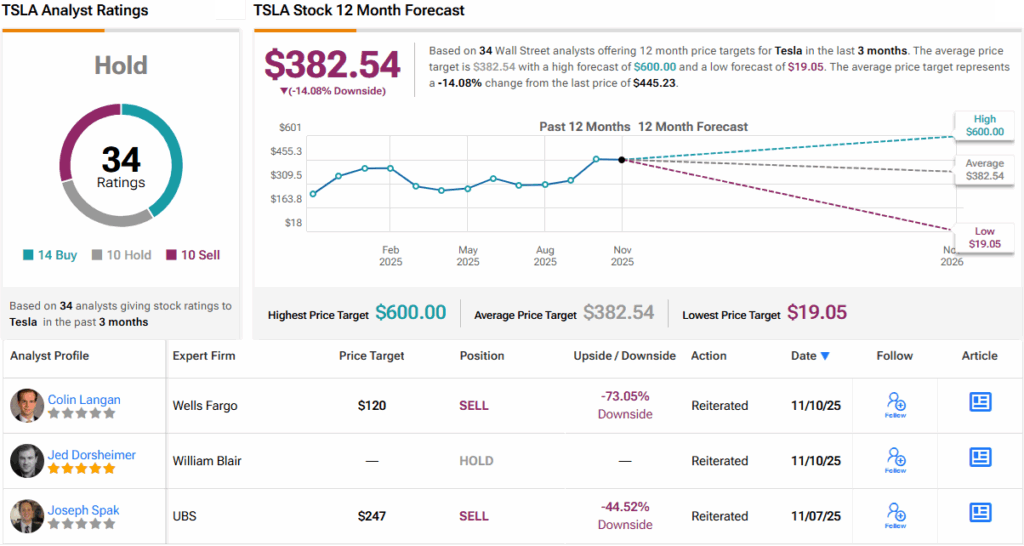Click Joseph Spak's profile photo
1024x546 pixels.
[27, 516]
